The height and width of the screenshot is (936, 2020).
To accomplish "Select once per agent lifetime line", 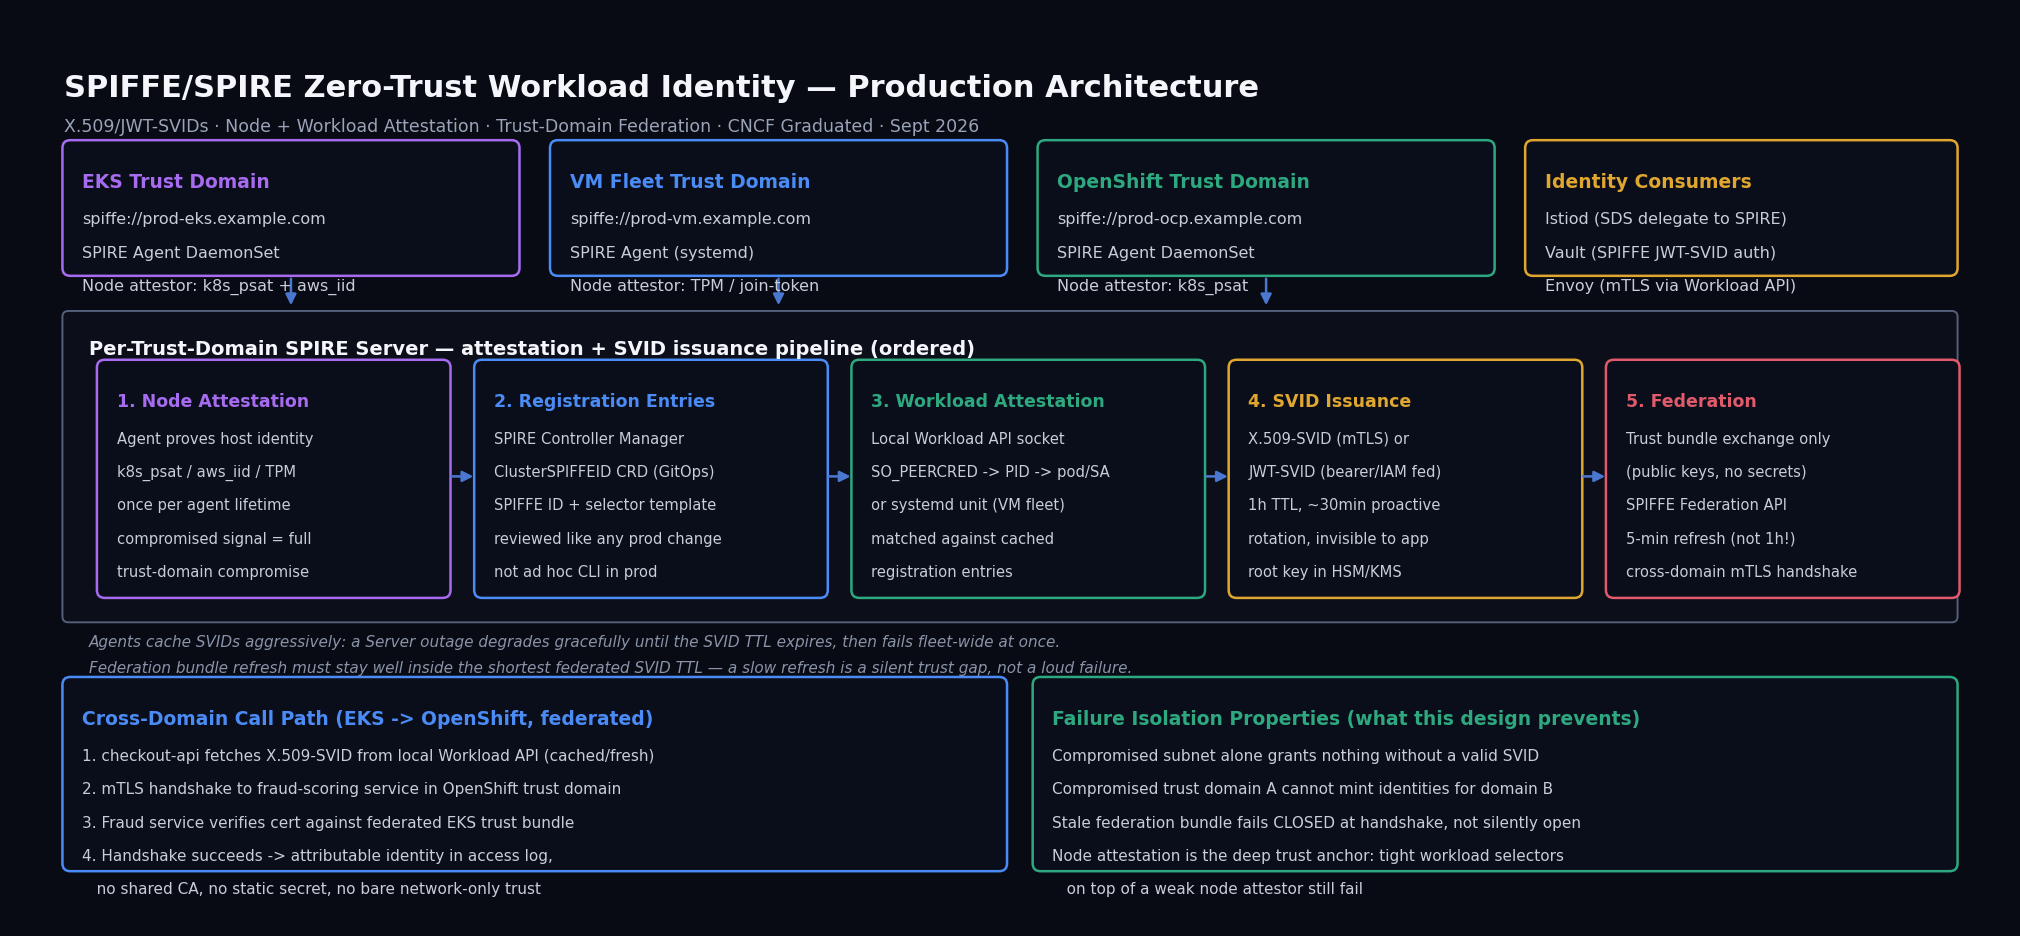I will point(203,505).
